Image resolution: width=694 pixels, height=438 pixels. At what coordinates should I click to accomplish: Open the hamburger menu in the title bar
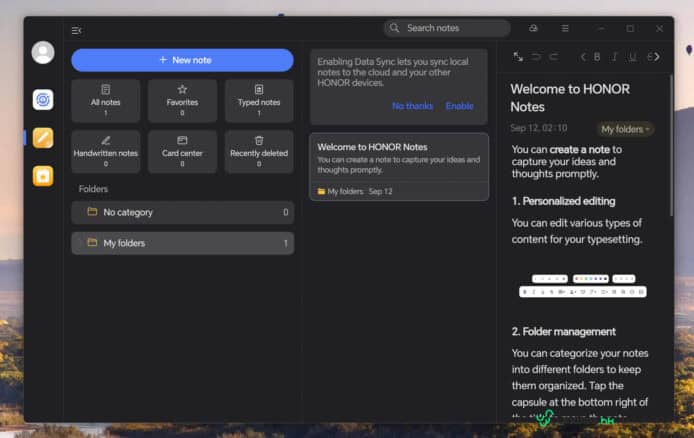coord(565,29)
